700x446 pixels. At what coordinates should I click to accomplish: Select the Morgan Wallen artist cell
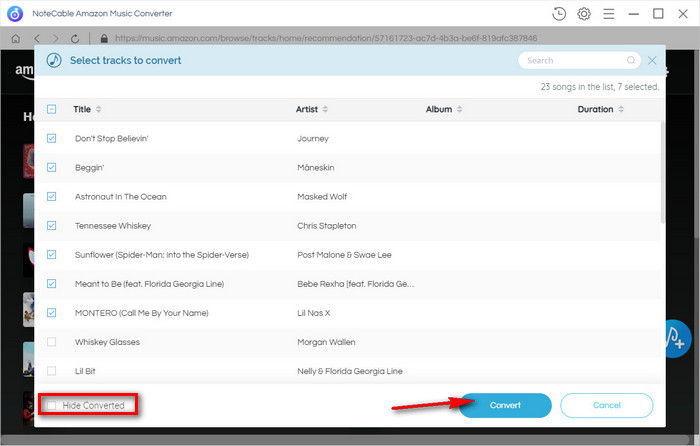tap(326, 342)
